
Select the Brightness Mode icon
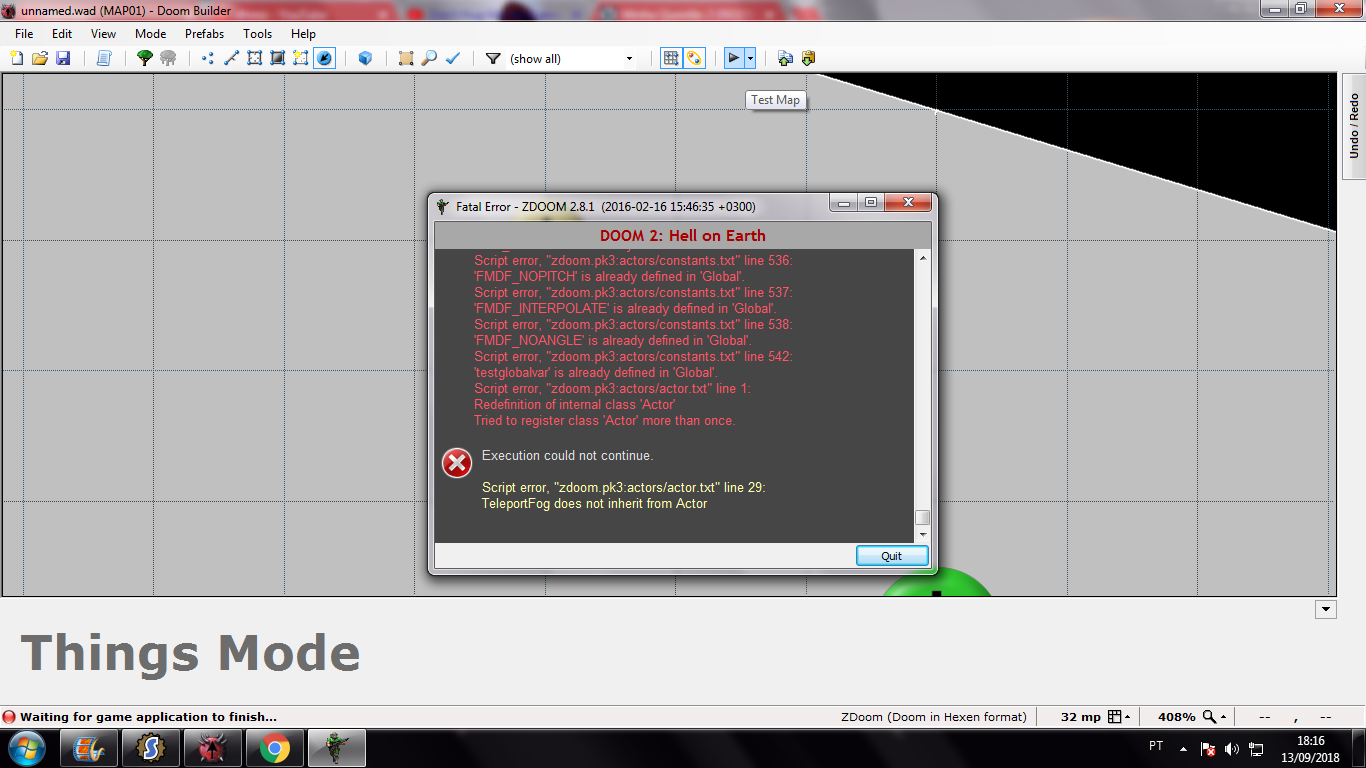point(277,58)
